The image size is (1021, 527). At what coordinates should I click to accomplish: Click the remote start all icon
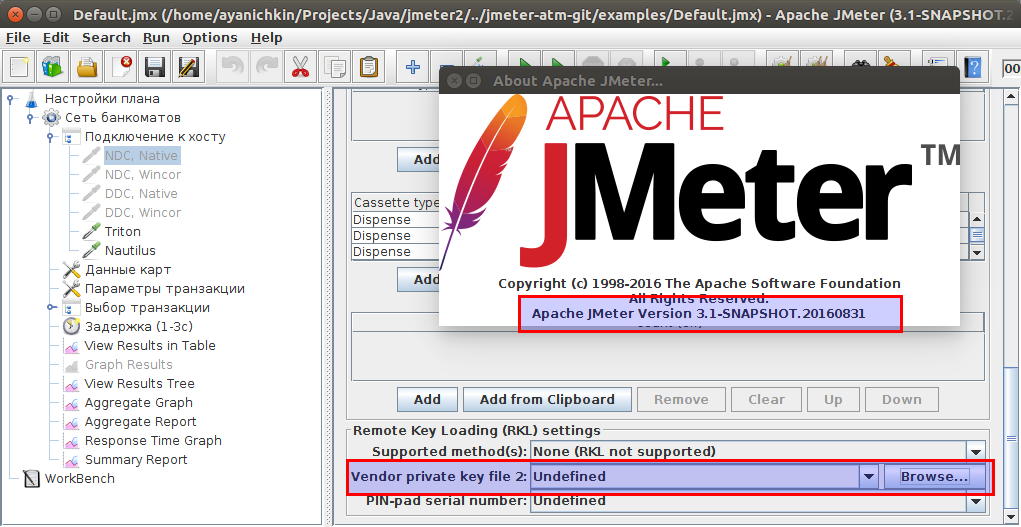[x=666, y=62]
